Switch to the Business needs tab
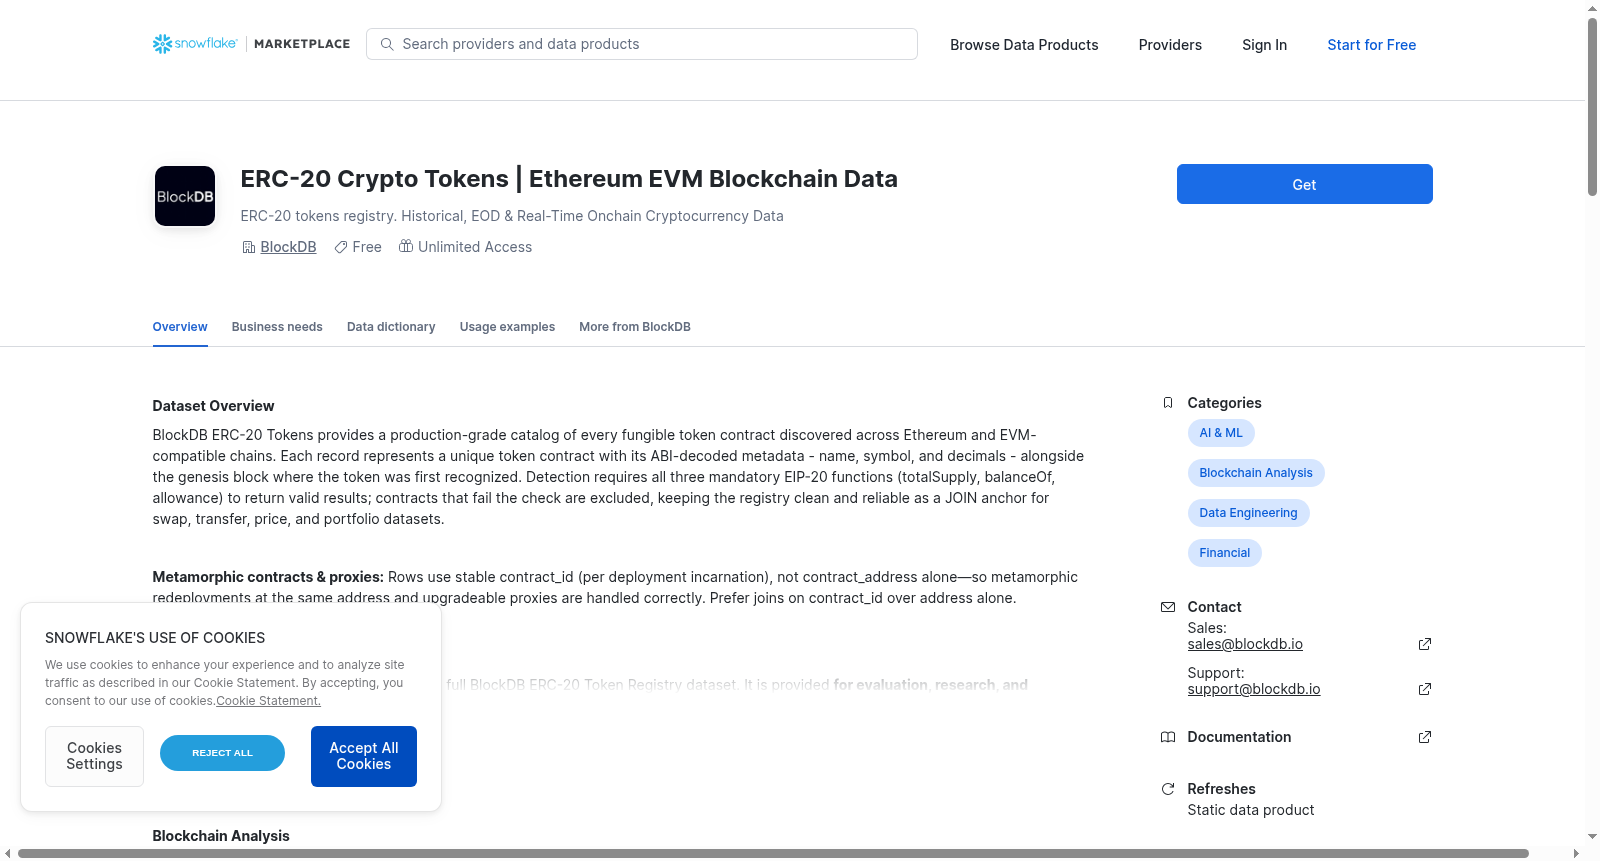The width and height of the screenshot is (1600, 861). (x=277, y=327)
